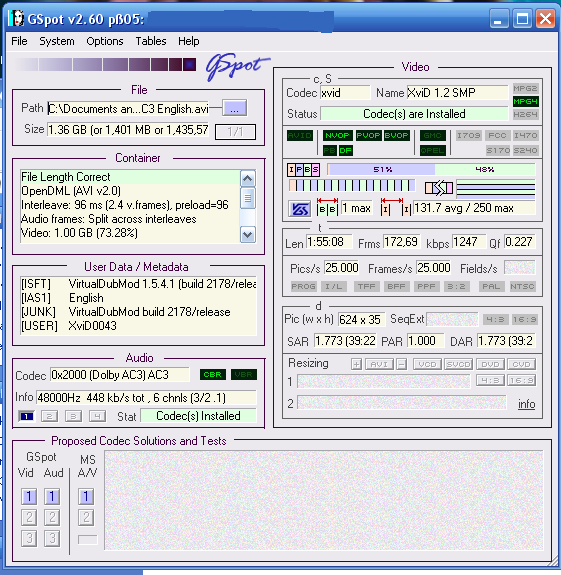Click the PVOP indicator light
Image resolution: width=561 pixels, height=575 pixels.
point(368,135)
